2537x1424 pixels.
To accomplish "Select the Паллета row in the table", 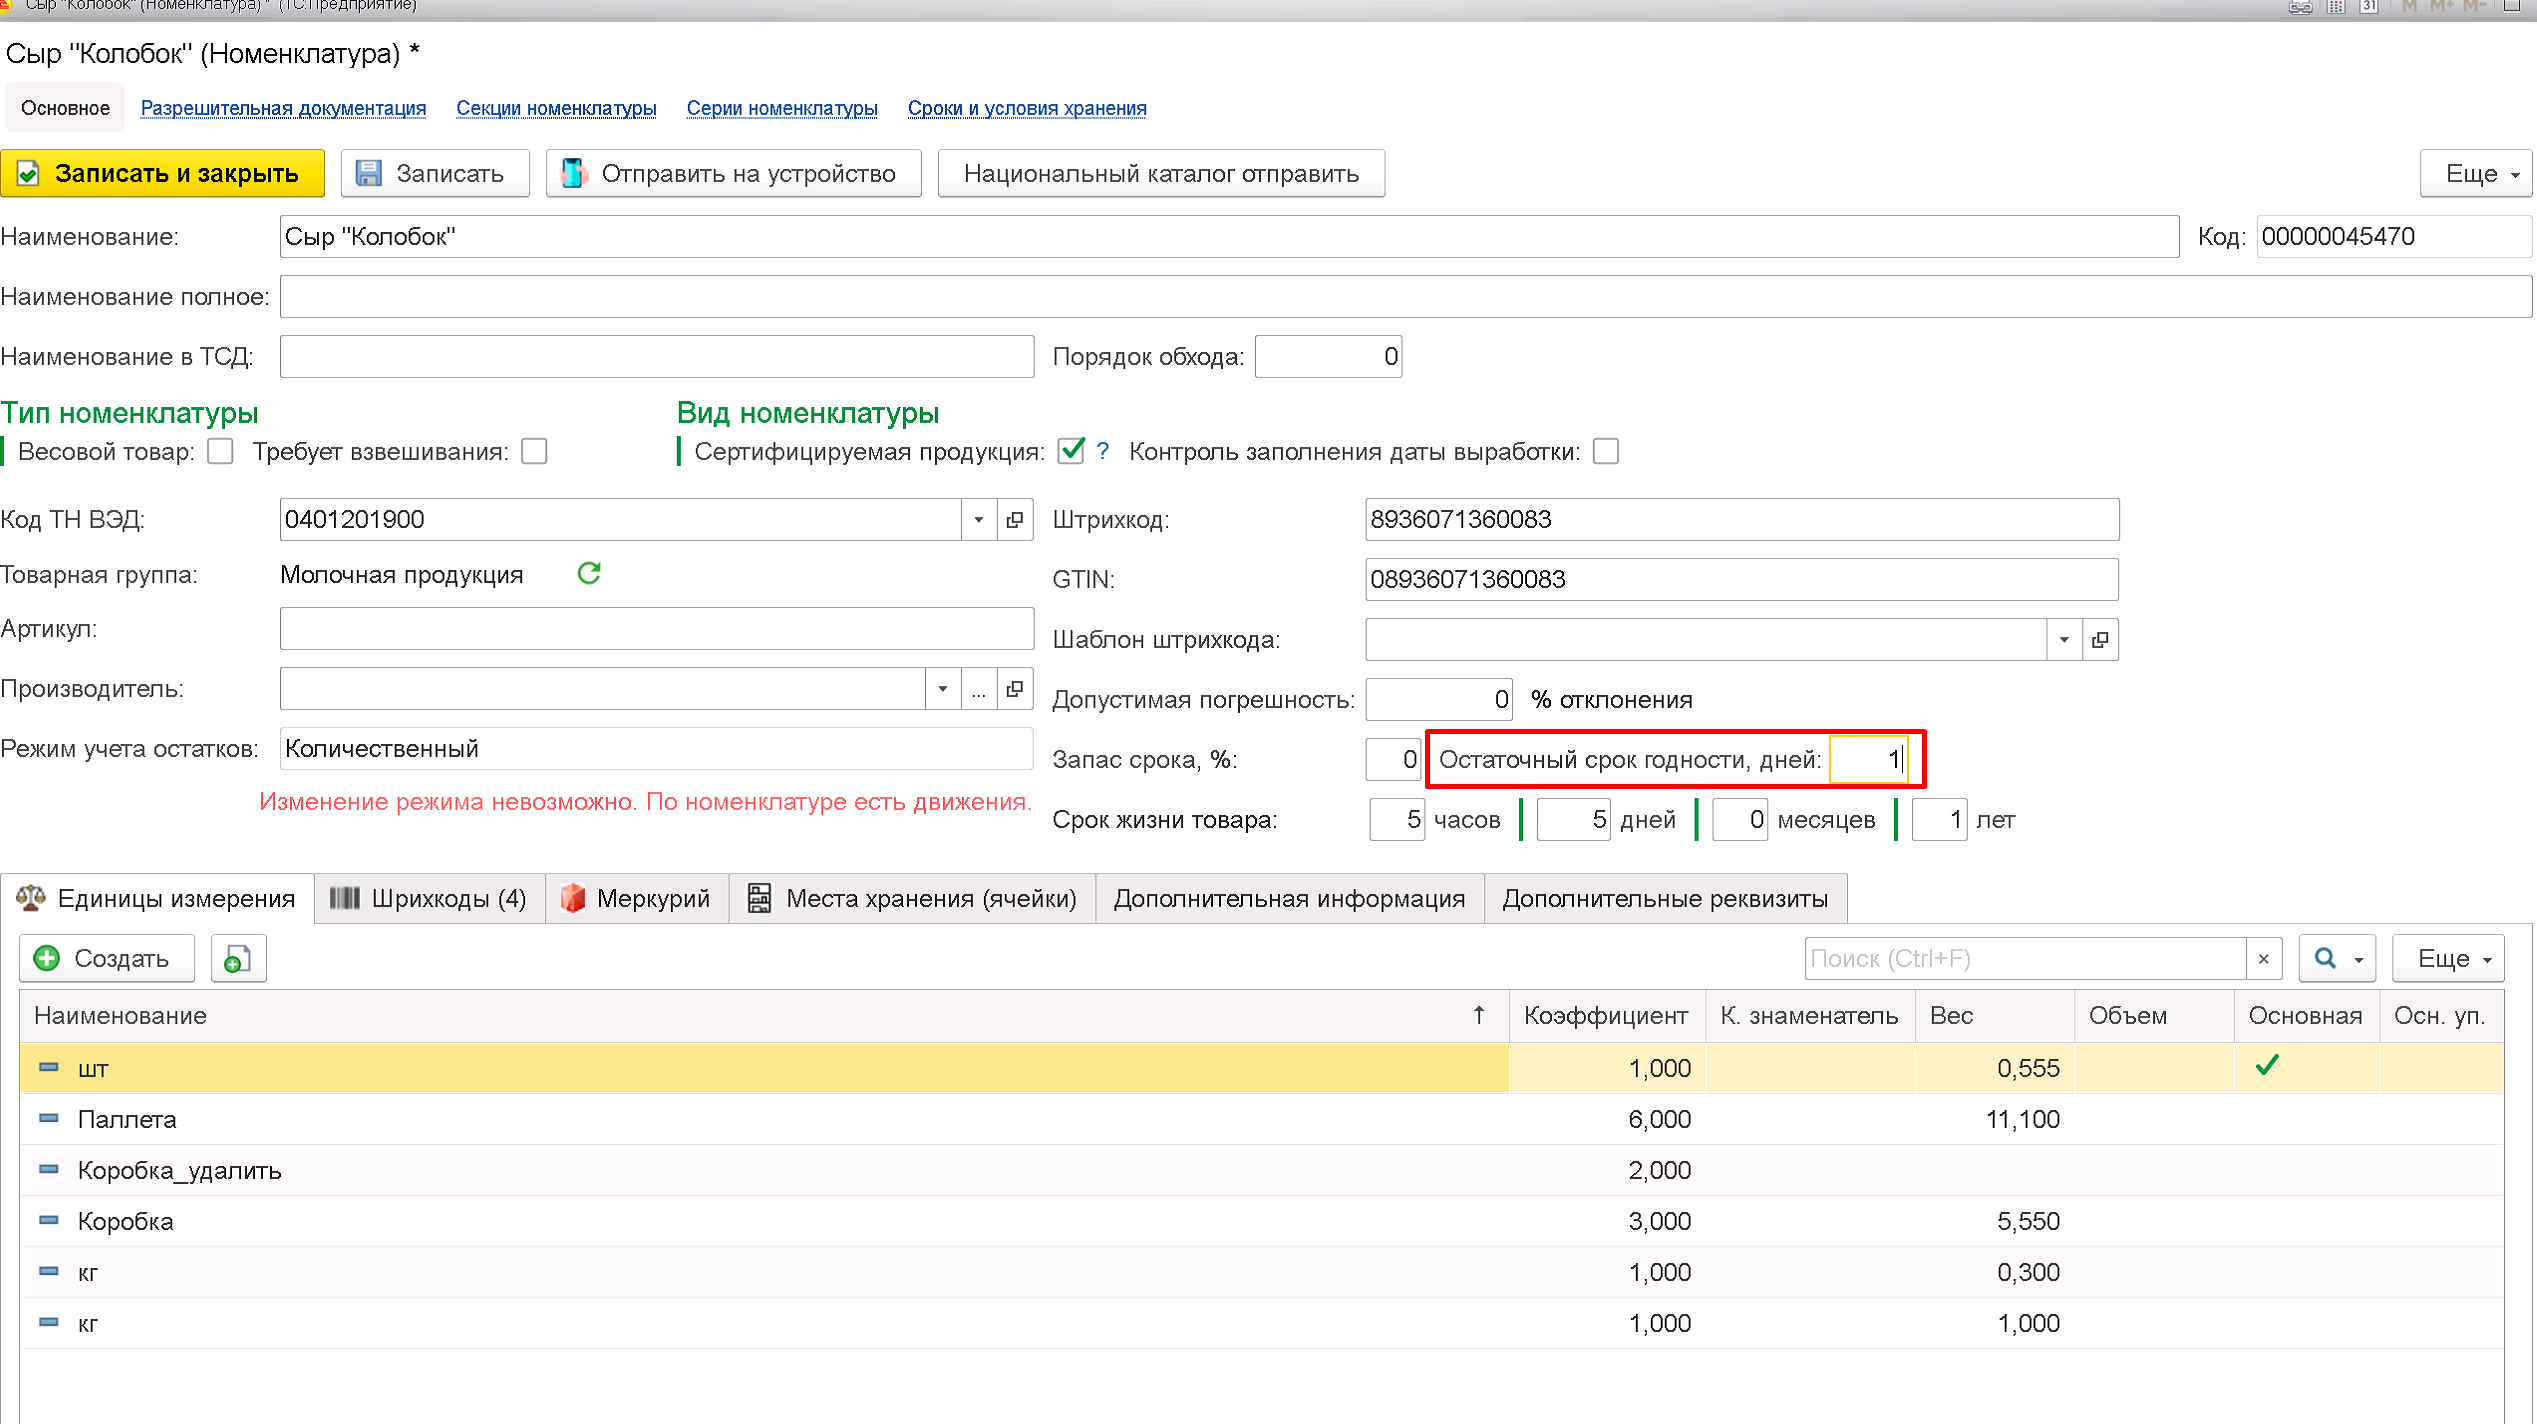I will 127,1119.
